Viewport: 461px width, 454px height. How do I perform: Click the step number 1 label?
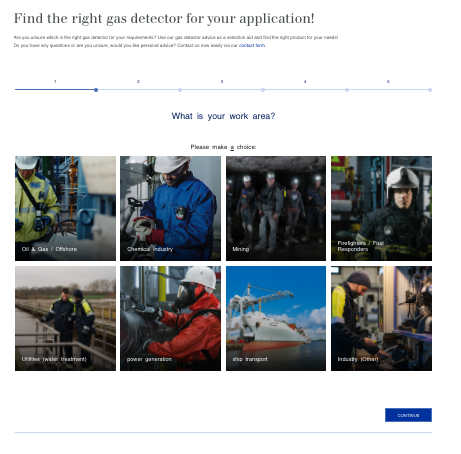coord(55,81)
